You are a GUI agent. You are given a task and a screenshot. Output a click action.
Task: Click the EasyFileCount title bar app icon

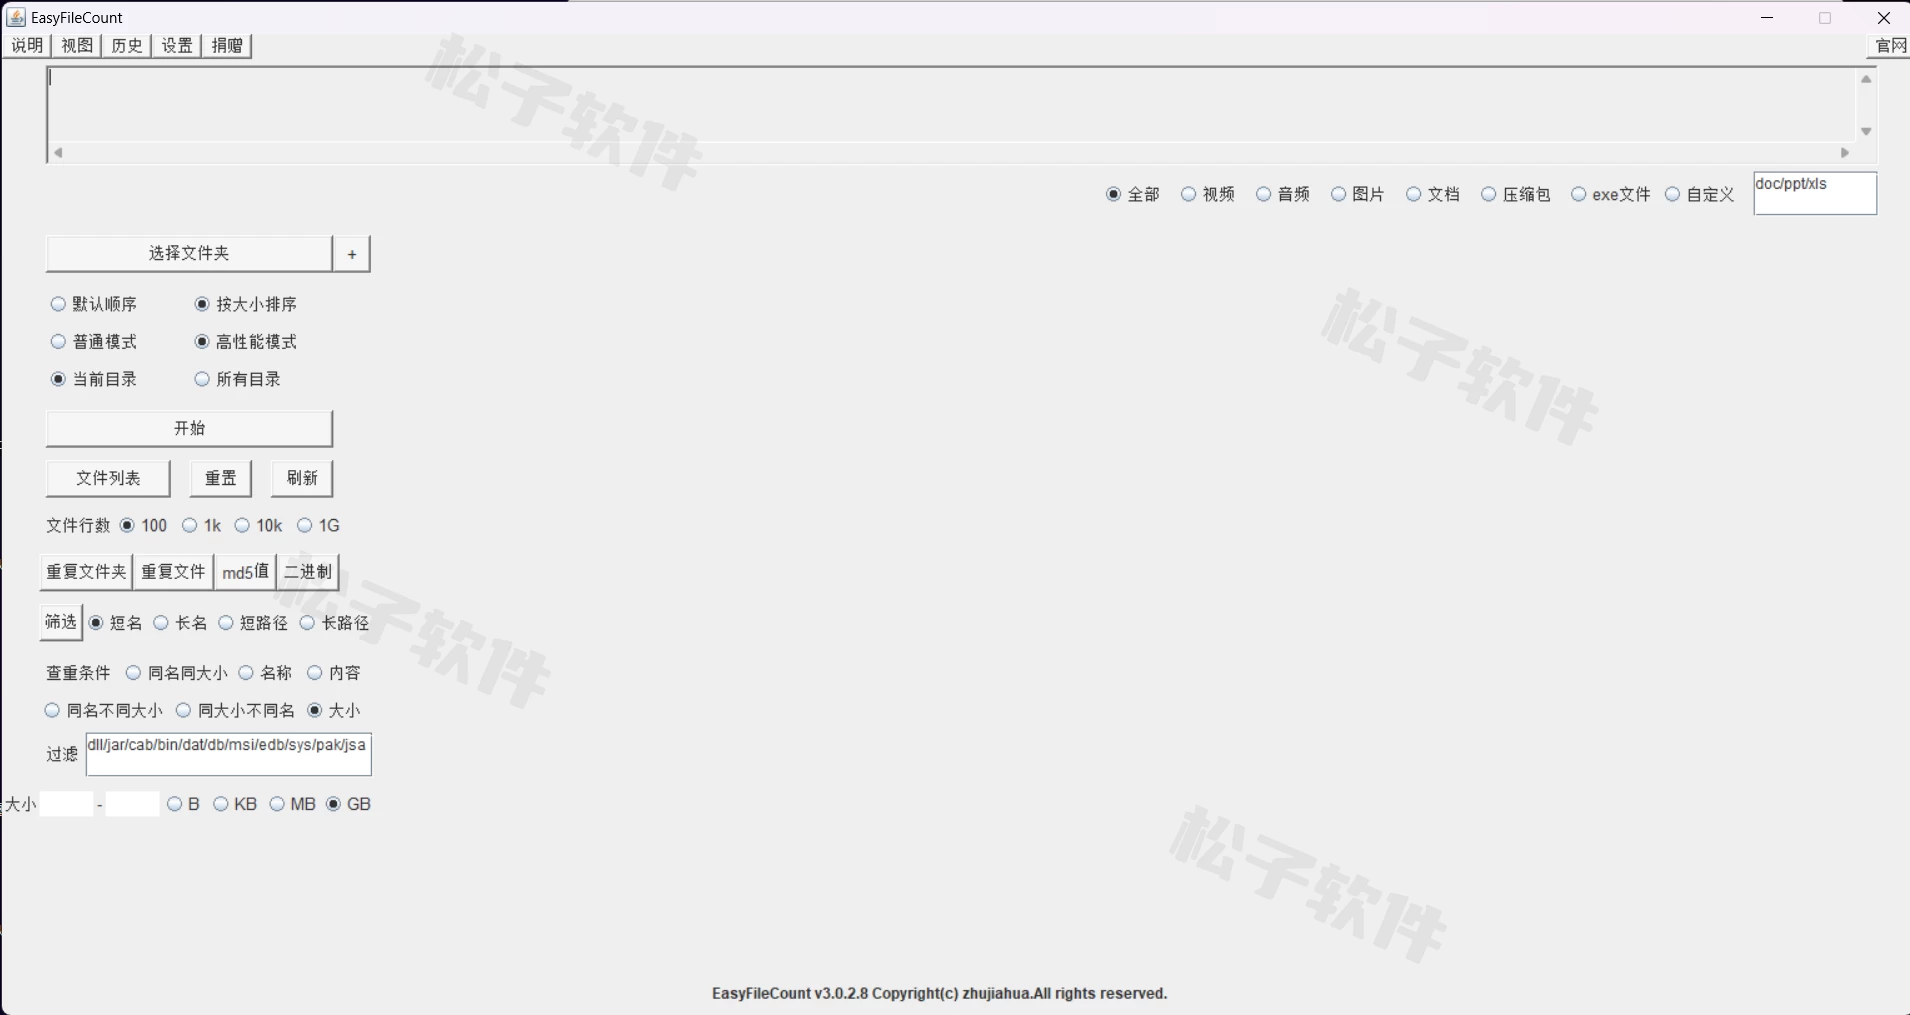(16, 17)
